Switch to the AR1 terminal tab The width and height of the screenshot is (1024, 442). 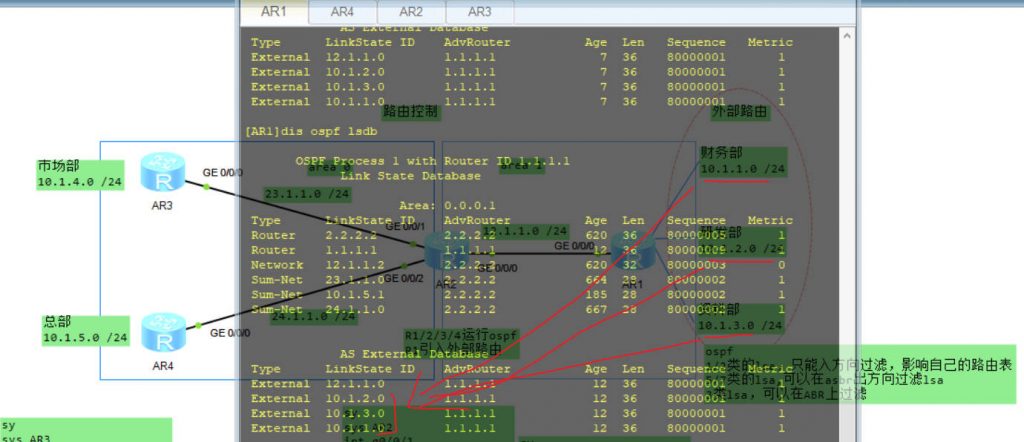(x=274, y=12)
